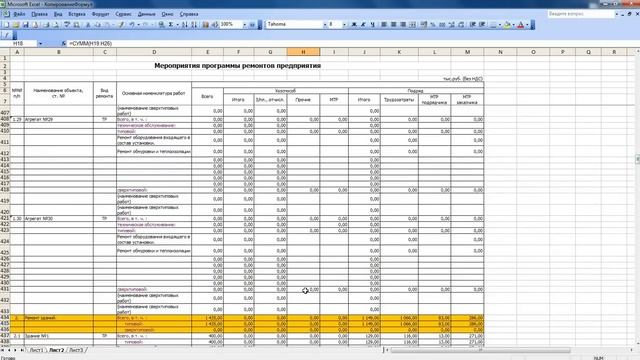
Task: Toggle the Drawing toolbar icon
Action: tap(215, 25)
